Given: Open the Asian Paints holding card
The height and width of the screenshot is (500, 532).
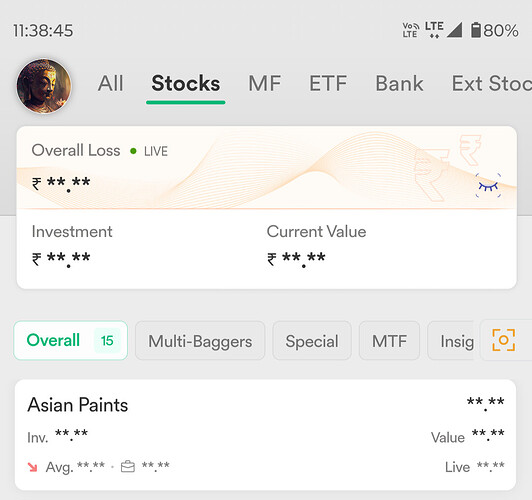Looking at the screenshot, I should coord(265,435).
